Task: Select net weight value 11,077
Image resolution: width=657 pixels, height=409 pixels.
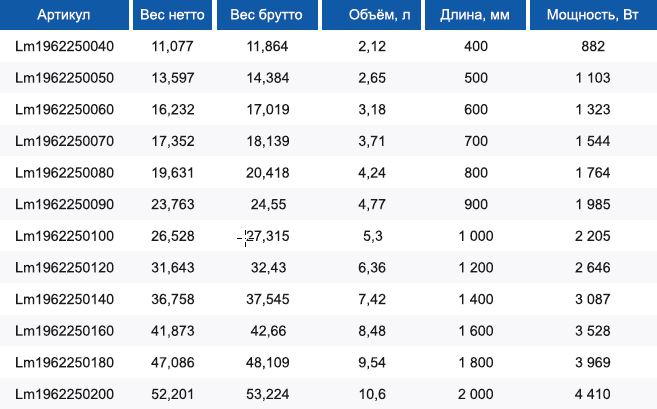Action: [172, 46]
